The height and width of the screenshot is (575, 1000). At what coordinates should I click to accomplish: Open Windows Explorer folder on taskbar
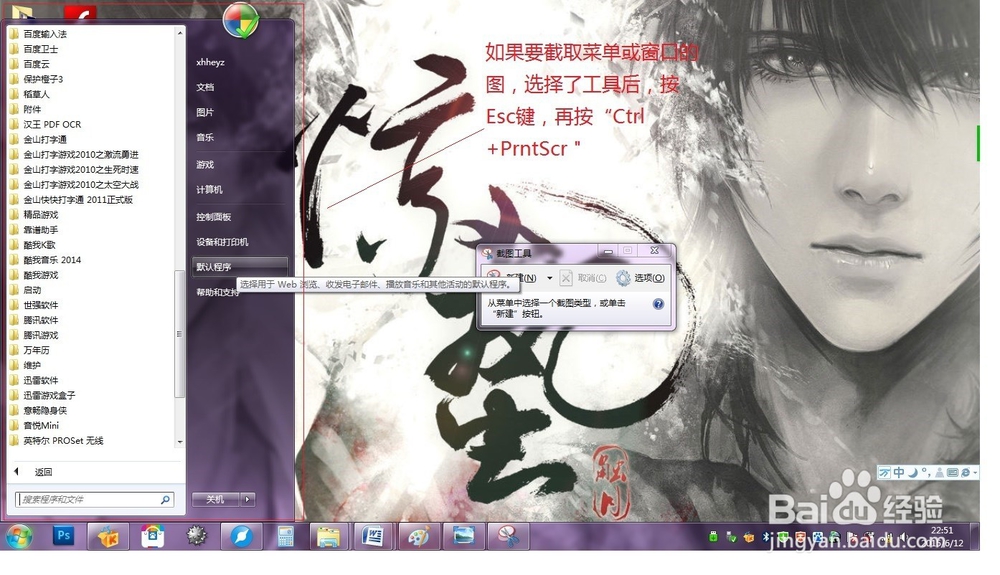329,536
